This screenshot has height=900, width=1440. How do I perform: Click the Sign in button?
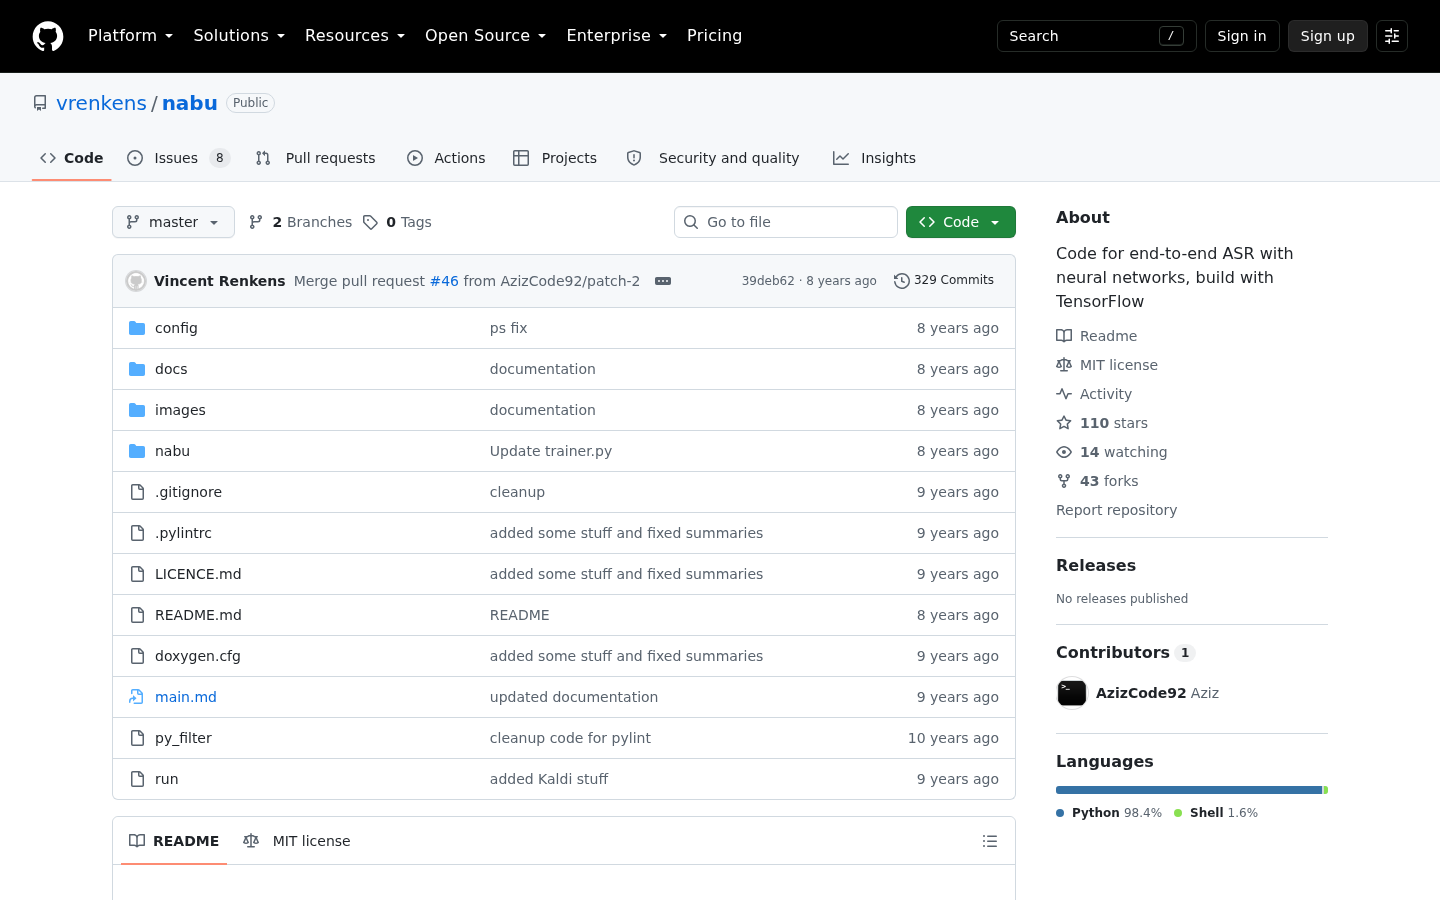pyautogui.click(x=1242, y=36)
